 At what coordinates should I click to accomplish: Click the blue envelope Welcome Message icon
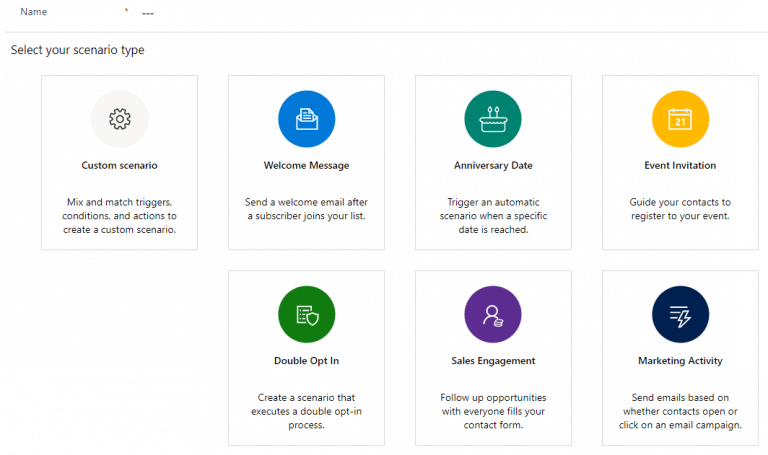tap(306, 120)
